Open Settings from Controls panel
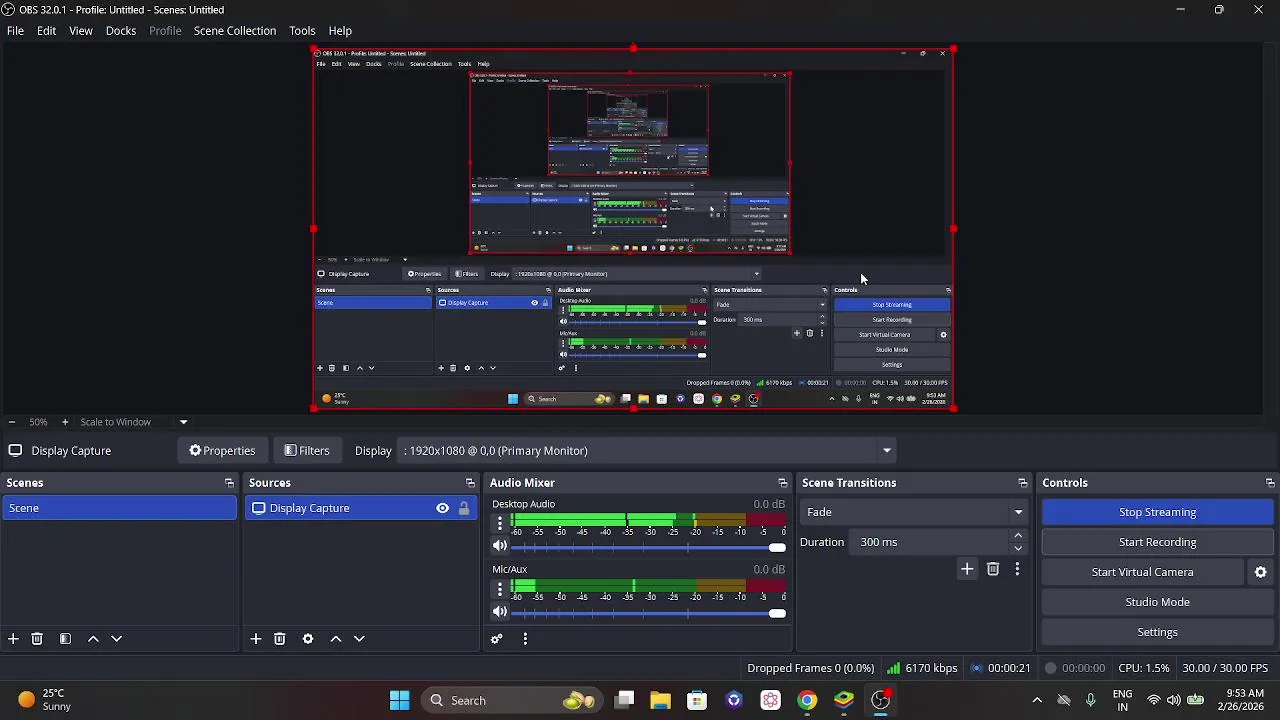1280x720 pixels. (x=1157, y=632)
